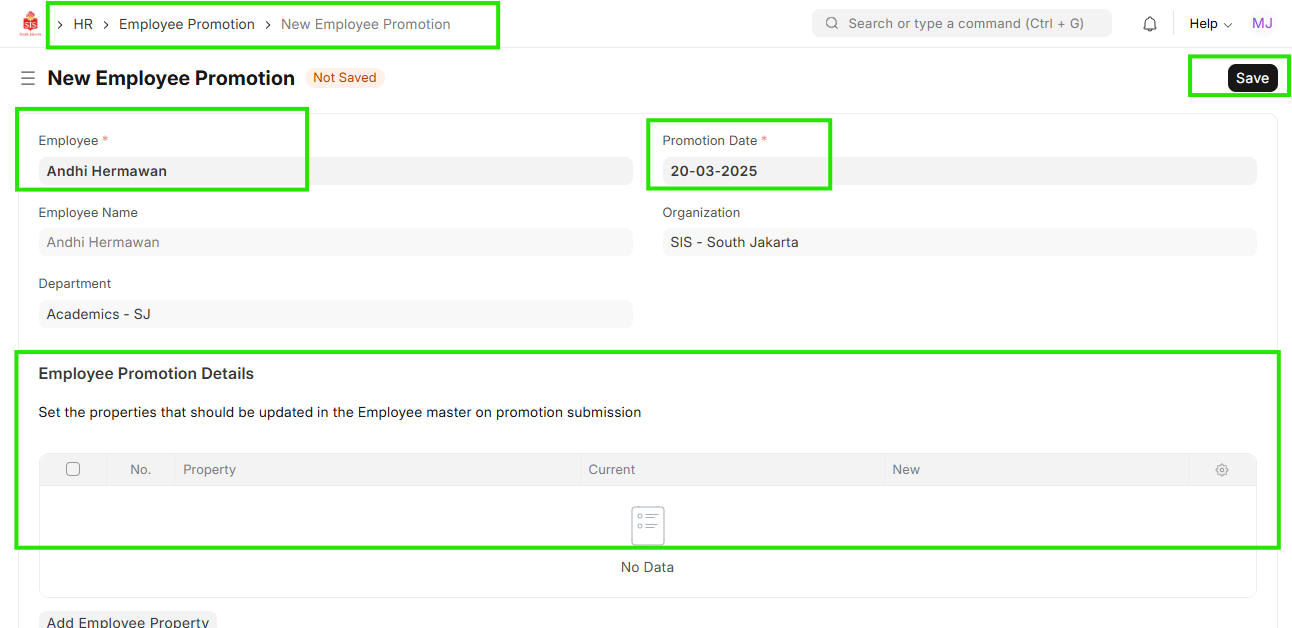The height and width of the screenshot is (628, 1292).
Task: Click the Not Saved status badge
Action: pos(344,78)
